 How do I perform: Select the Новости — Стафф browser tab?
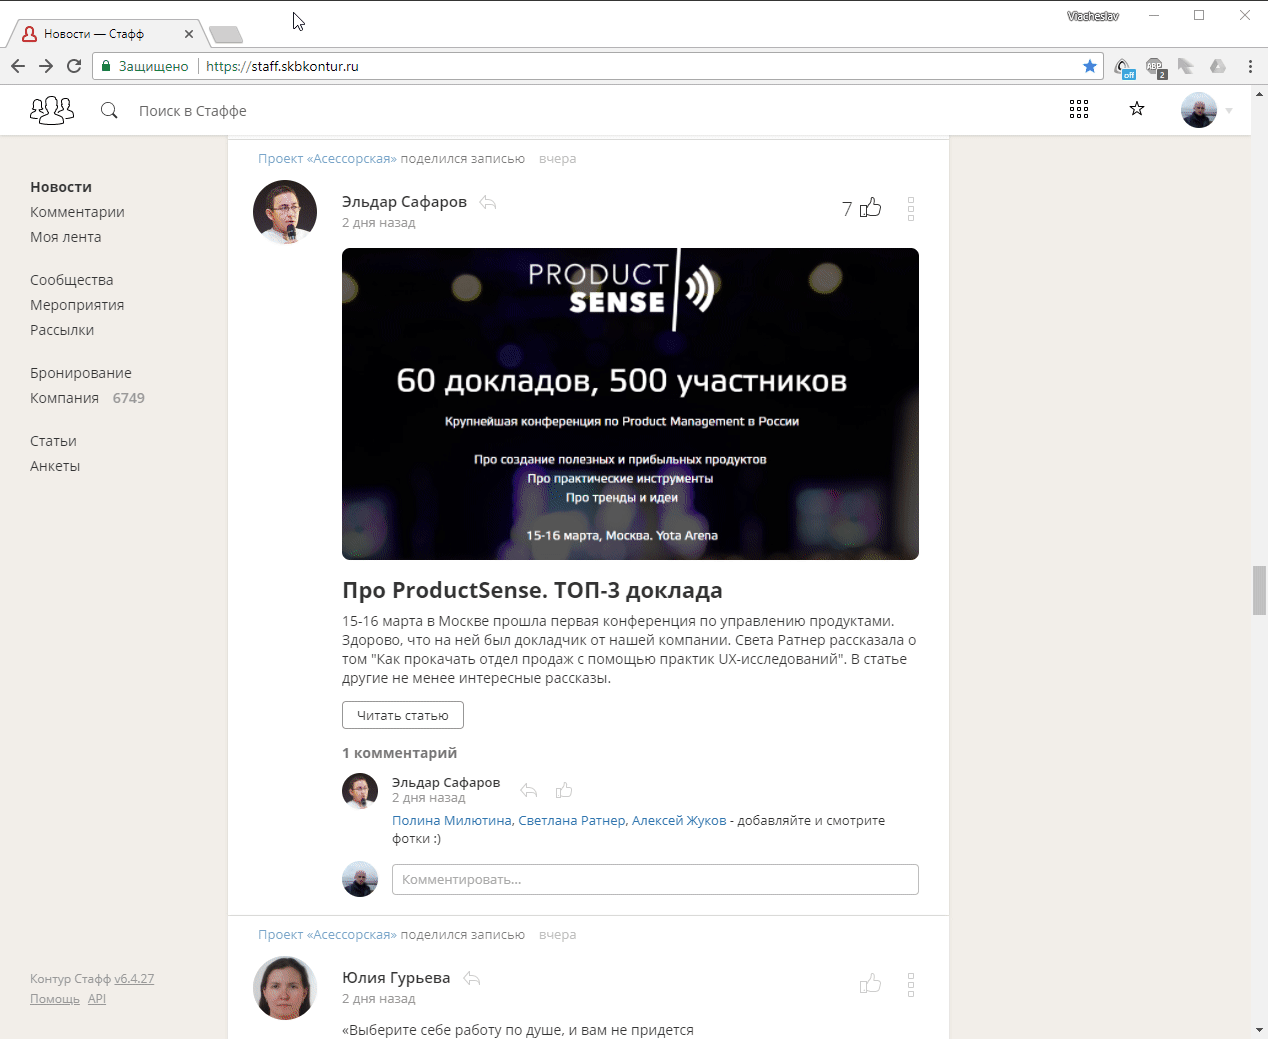pos(105,34)
